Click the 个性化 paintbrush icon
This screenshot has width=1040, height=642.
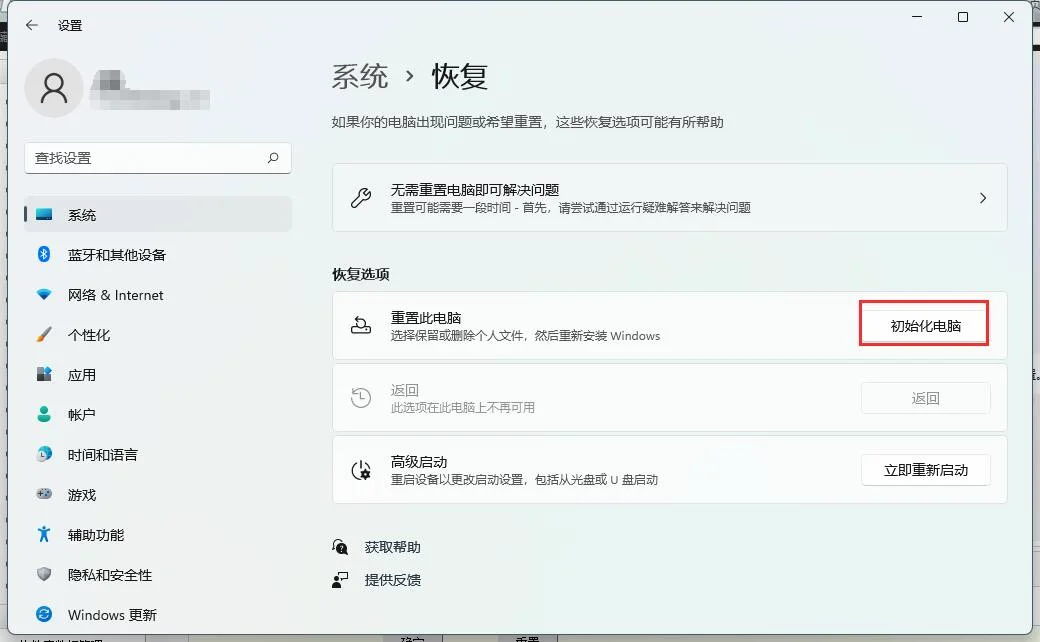(44, 335)
